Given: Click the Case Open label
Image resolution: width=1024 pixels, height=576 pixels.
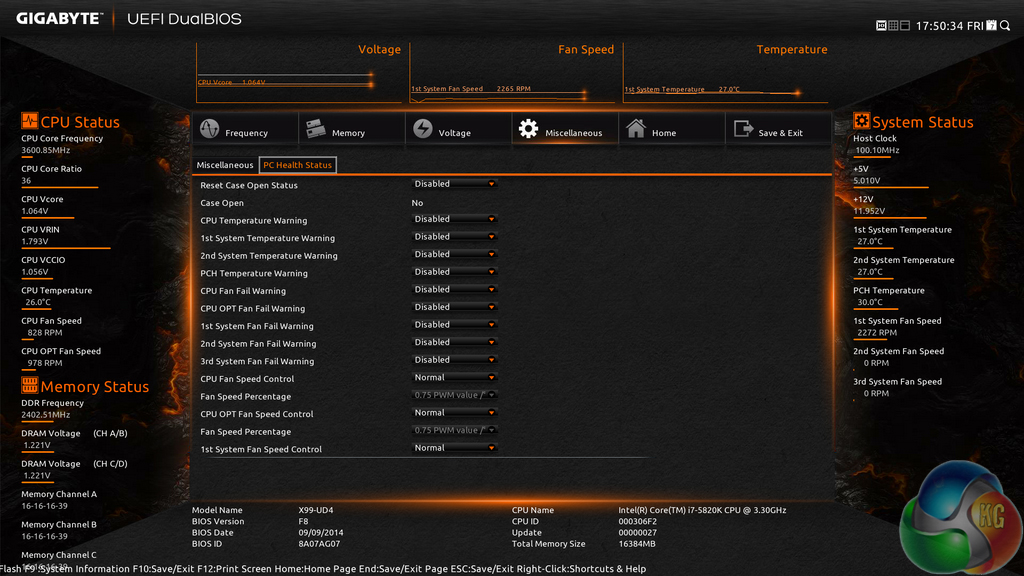Looking at the screenshot, I should [222, 203].
